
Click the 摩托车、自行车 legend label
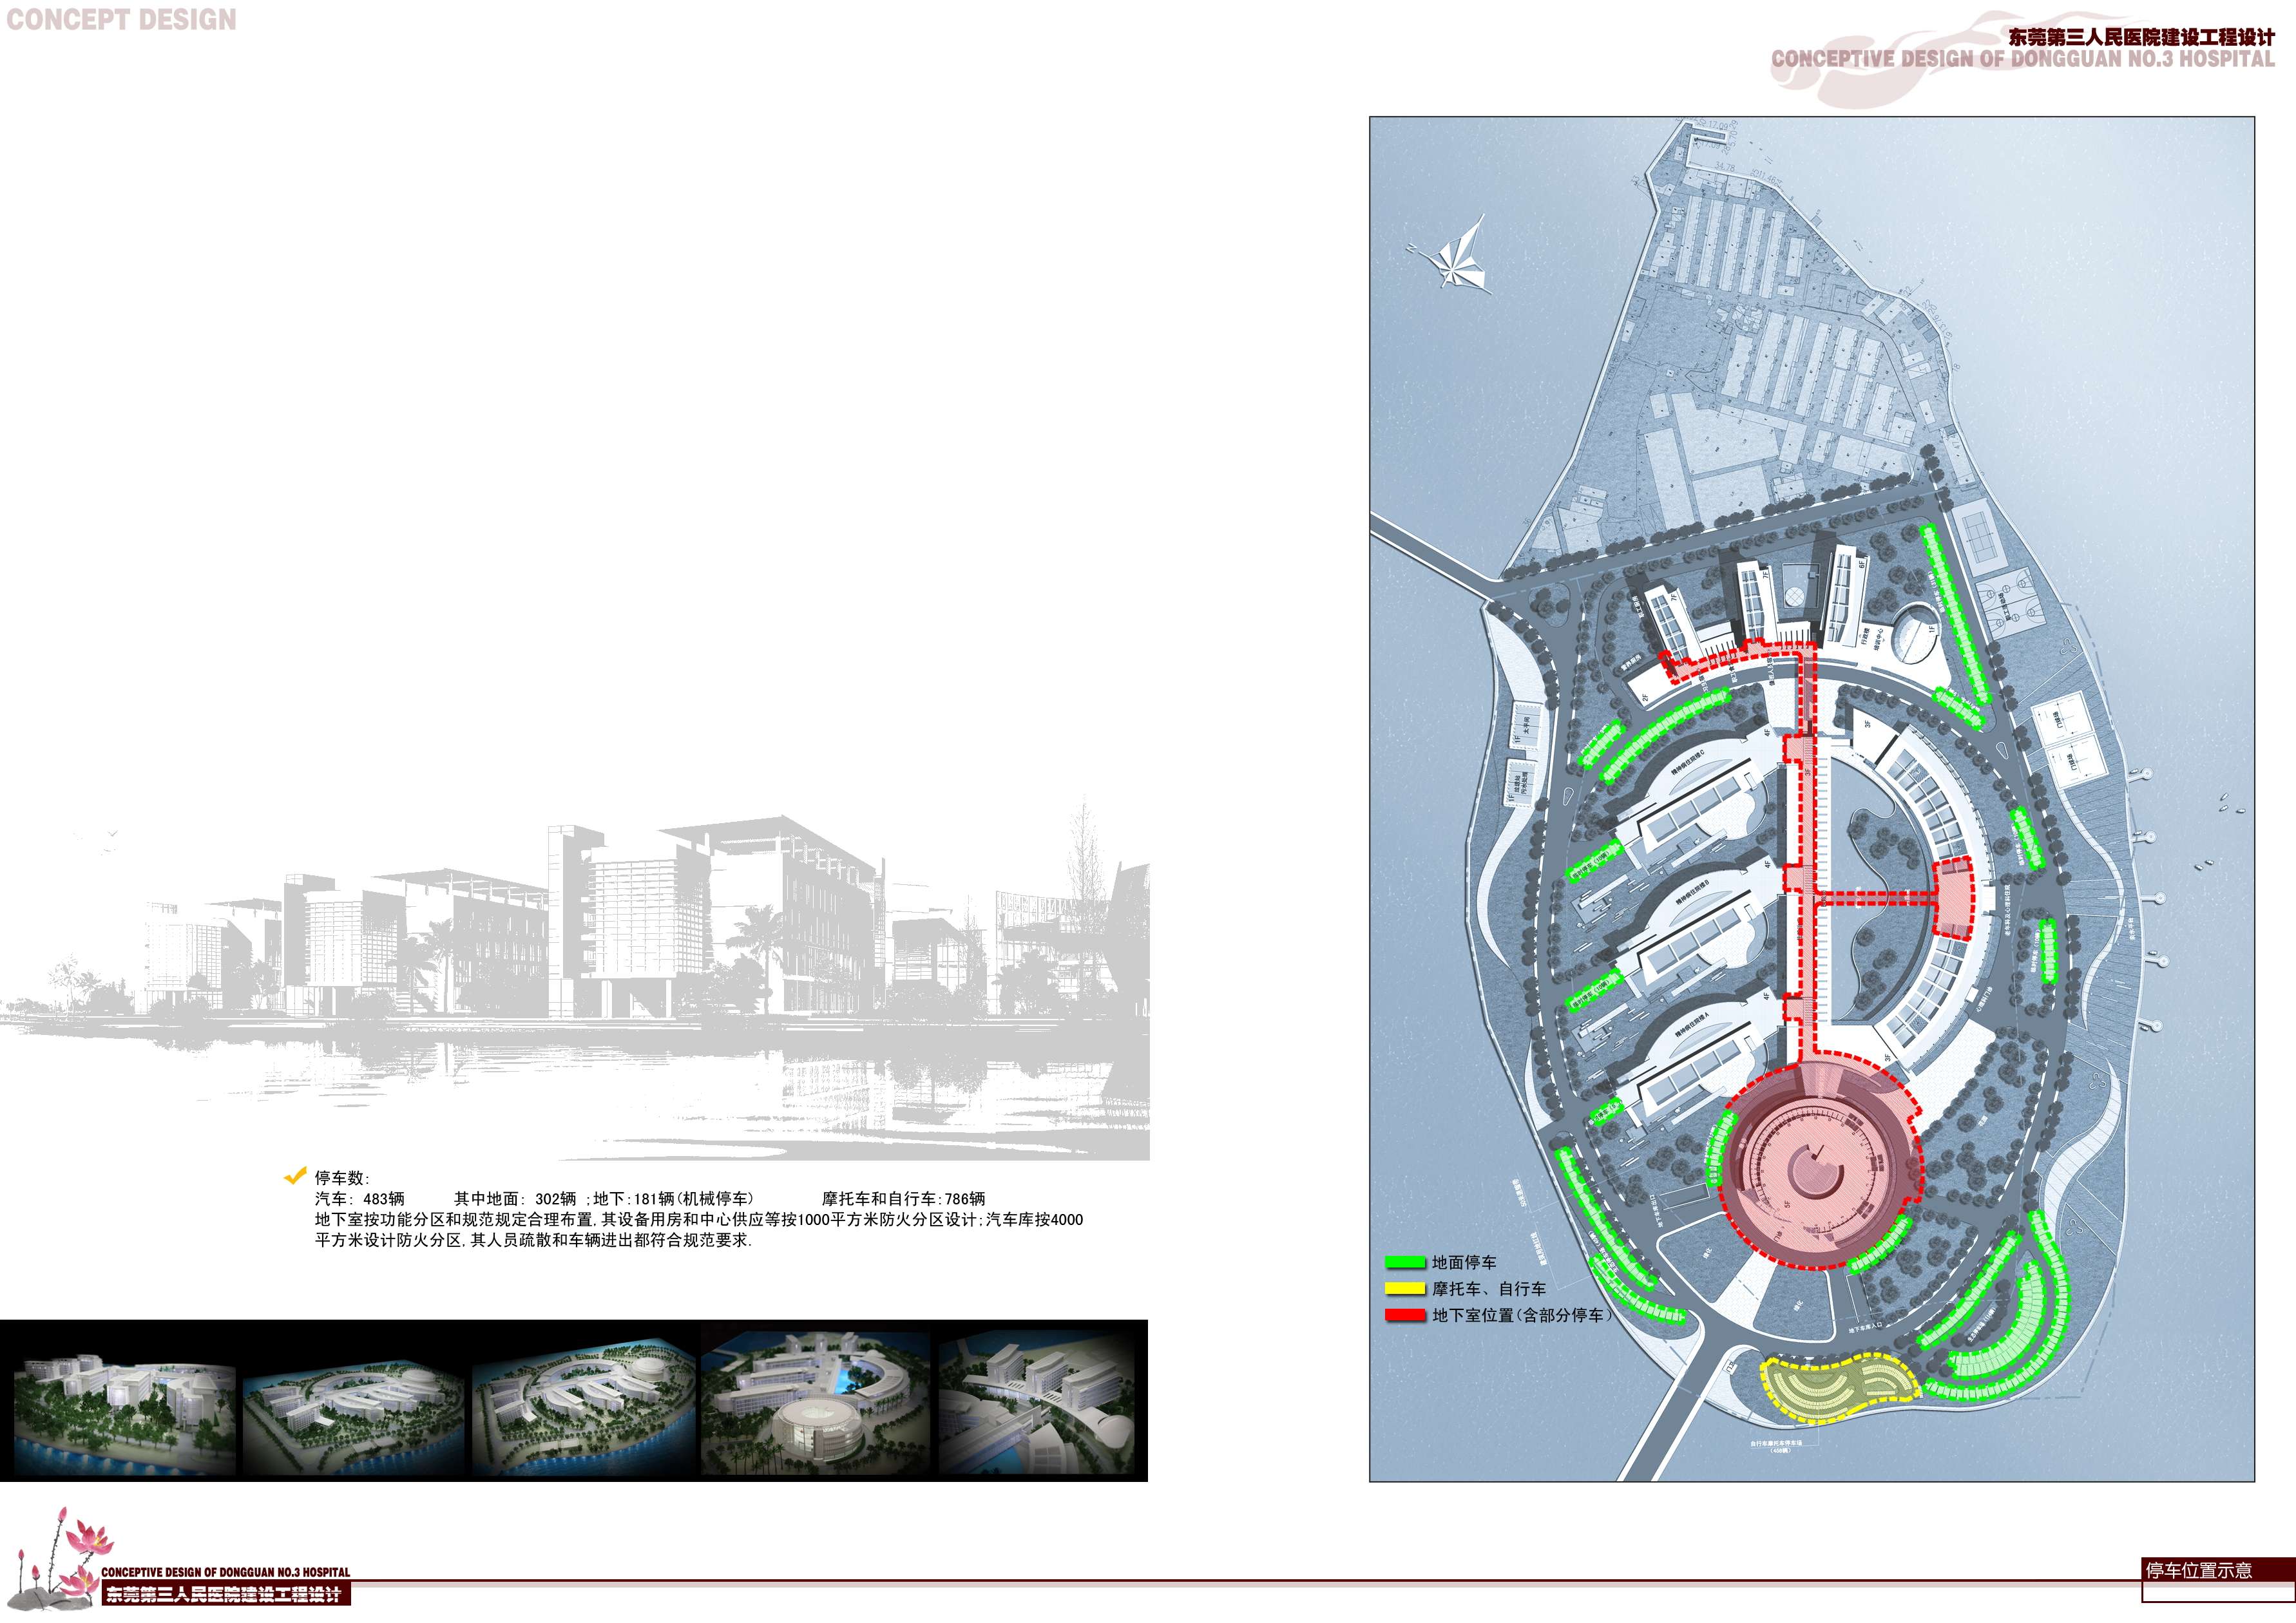(x=1489, y=1289)
